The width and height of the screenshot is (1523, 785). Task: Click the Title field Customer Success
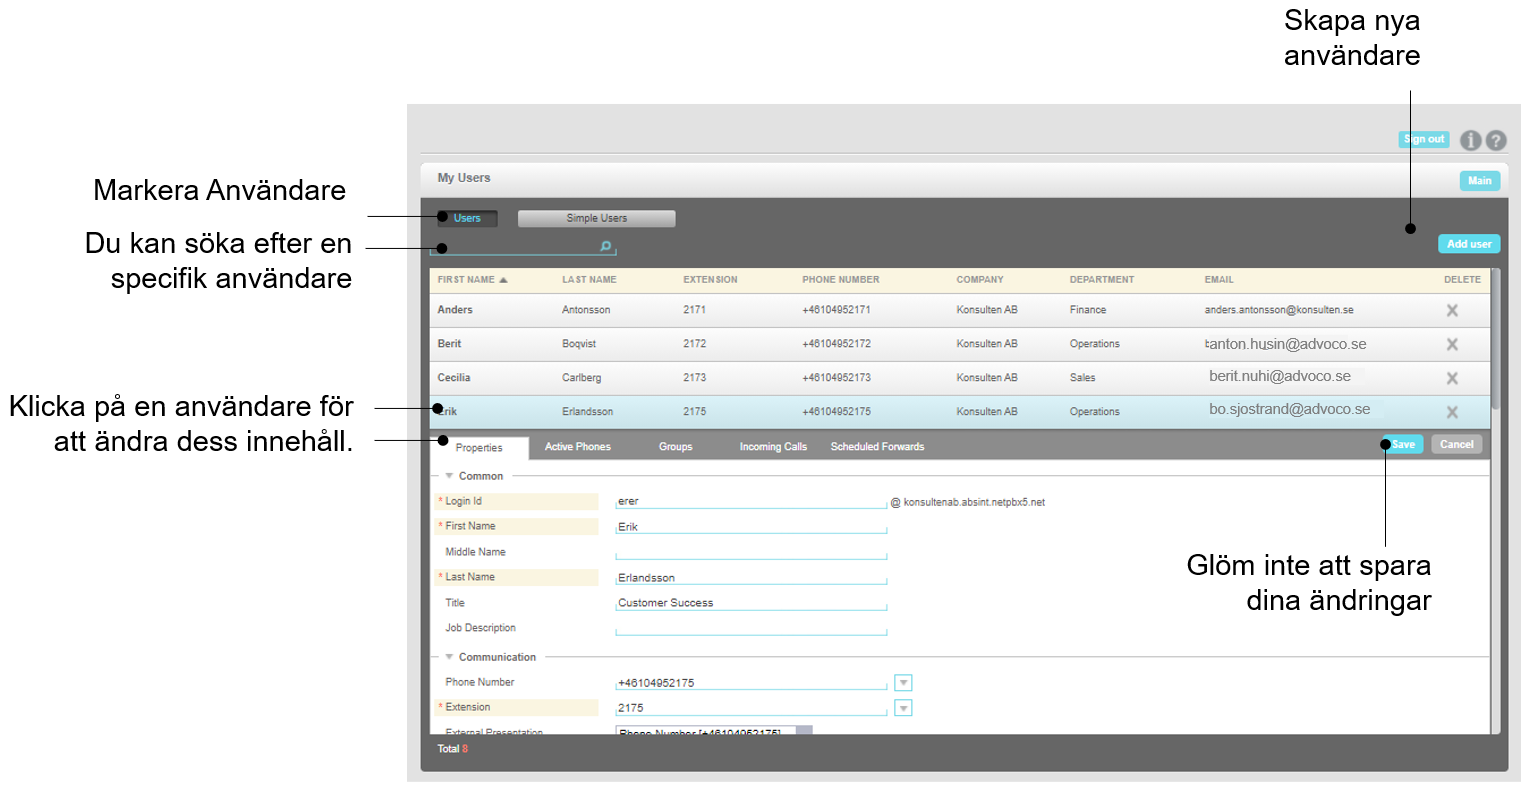click(751, 603)
